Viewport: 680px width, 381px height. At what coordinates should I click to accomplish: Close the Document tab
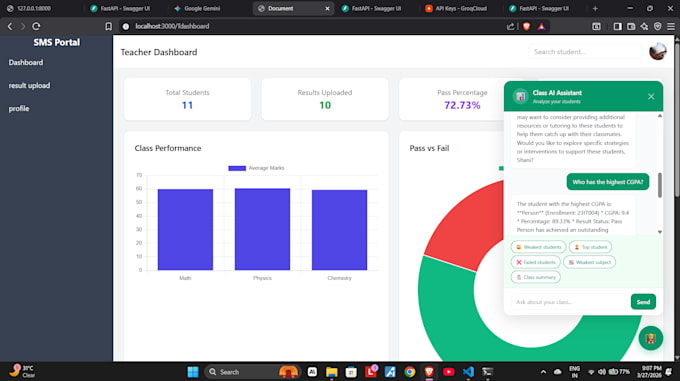click(x=327, y=8)
